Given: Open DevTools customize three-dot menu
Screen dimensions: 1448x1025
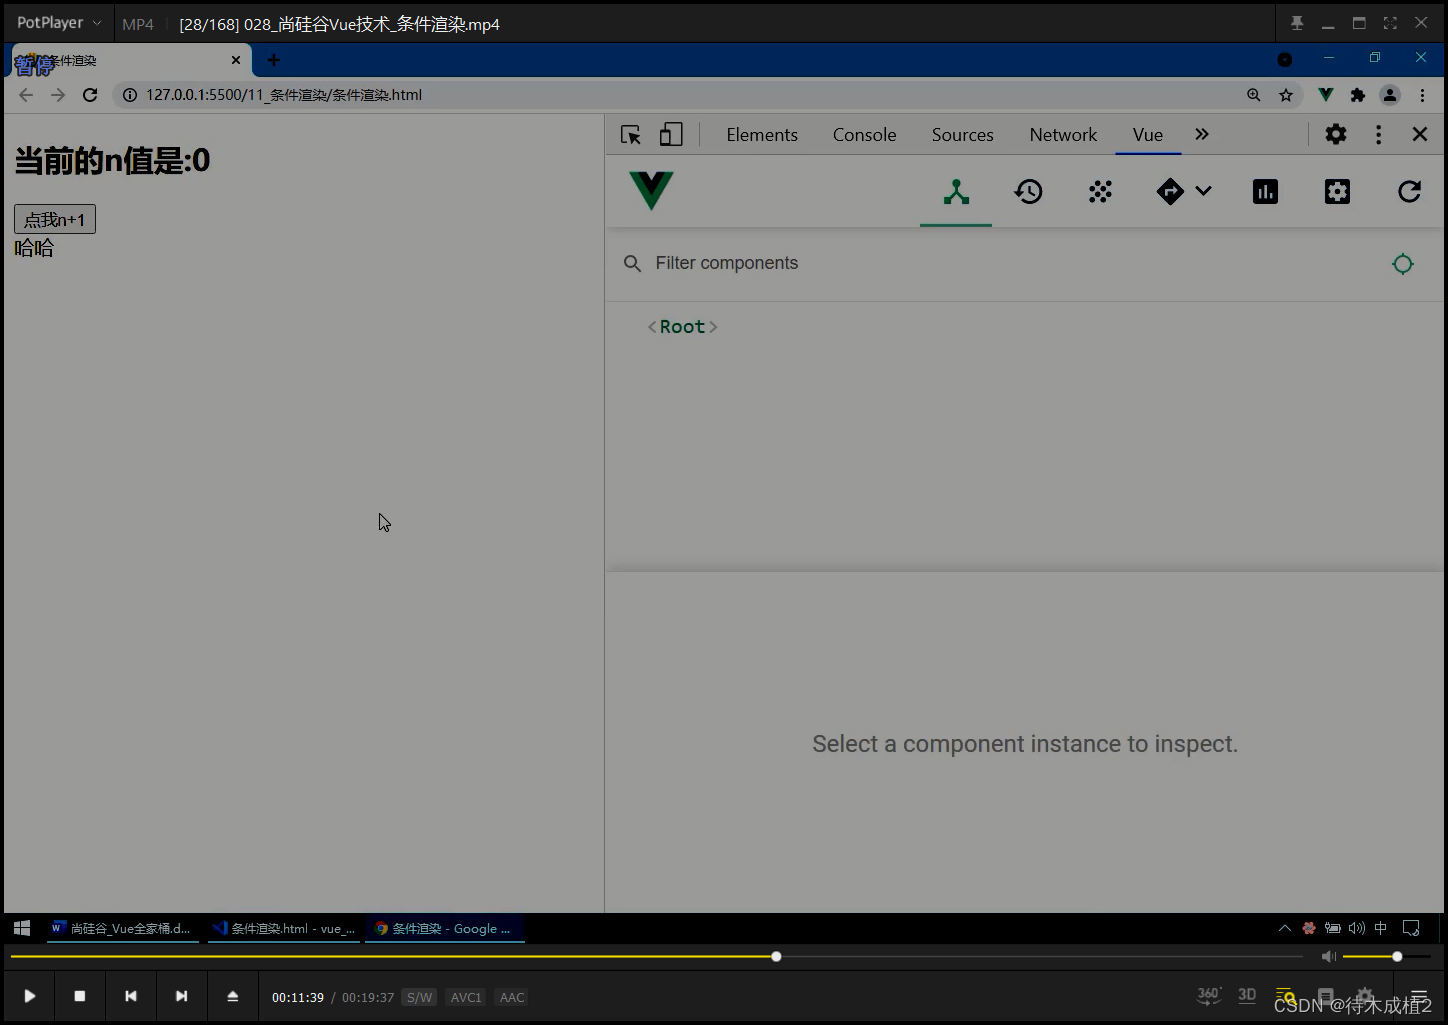Looking at the screenshot, I should pos(1379,134).
